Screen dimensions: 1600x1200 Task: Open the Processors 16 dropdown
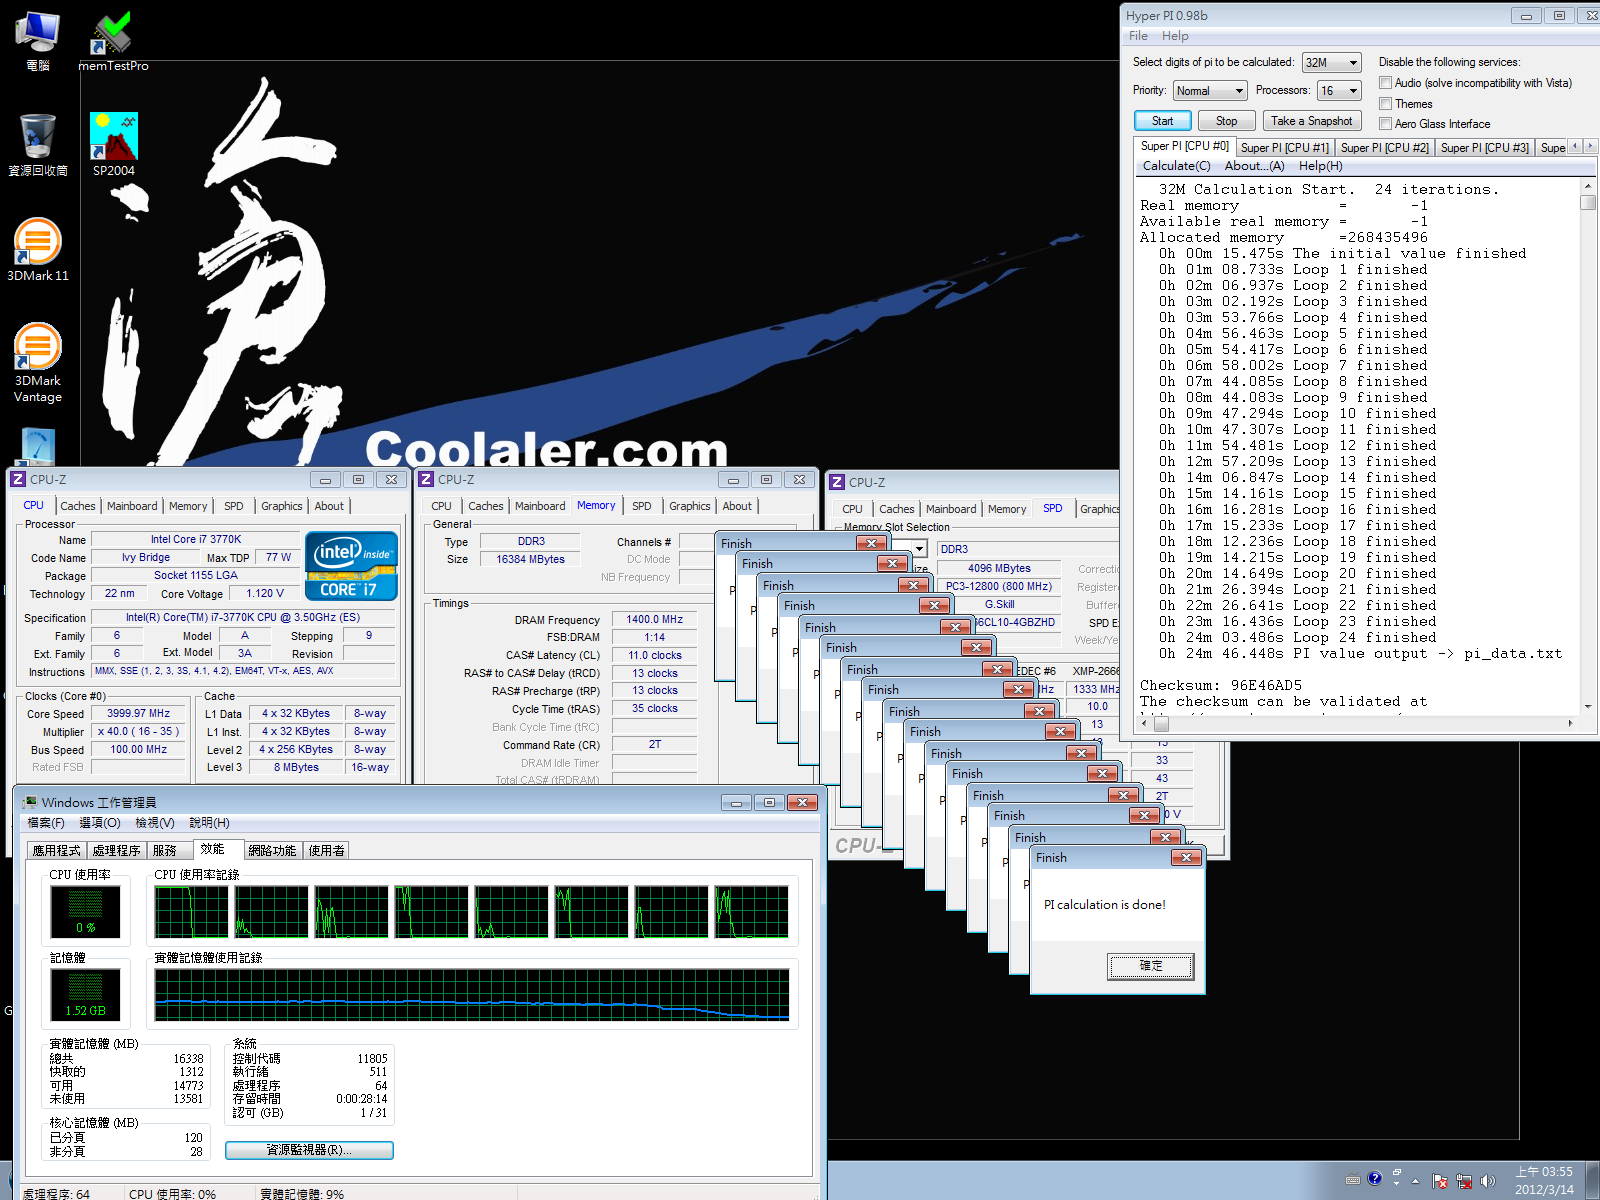pos(1340,91)
